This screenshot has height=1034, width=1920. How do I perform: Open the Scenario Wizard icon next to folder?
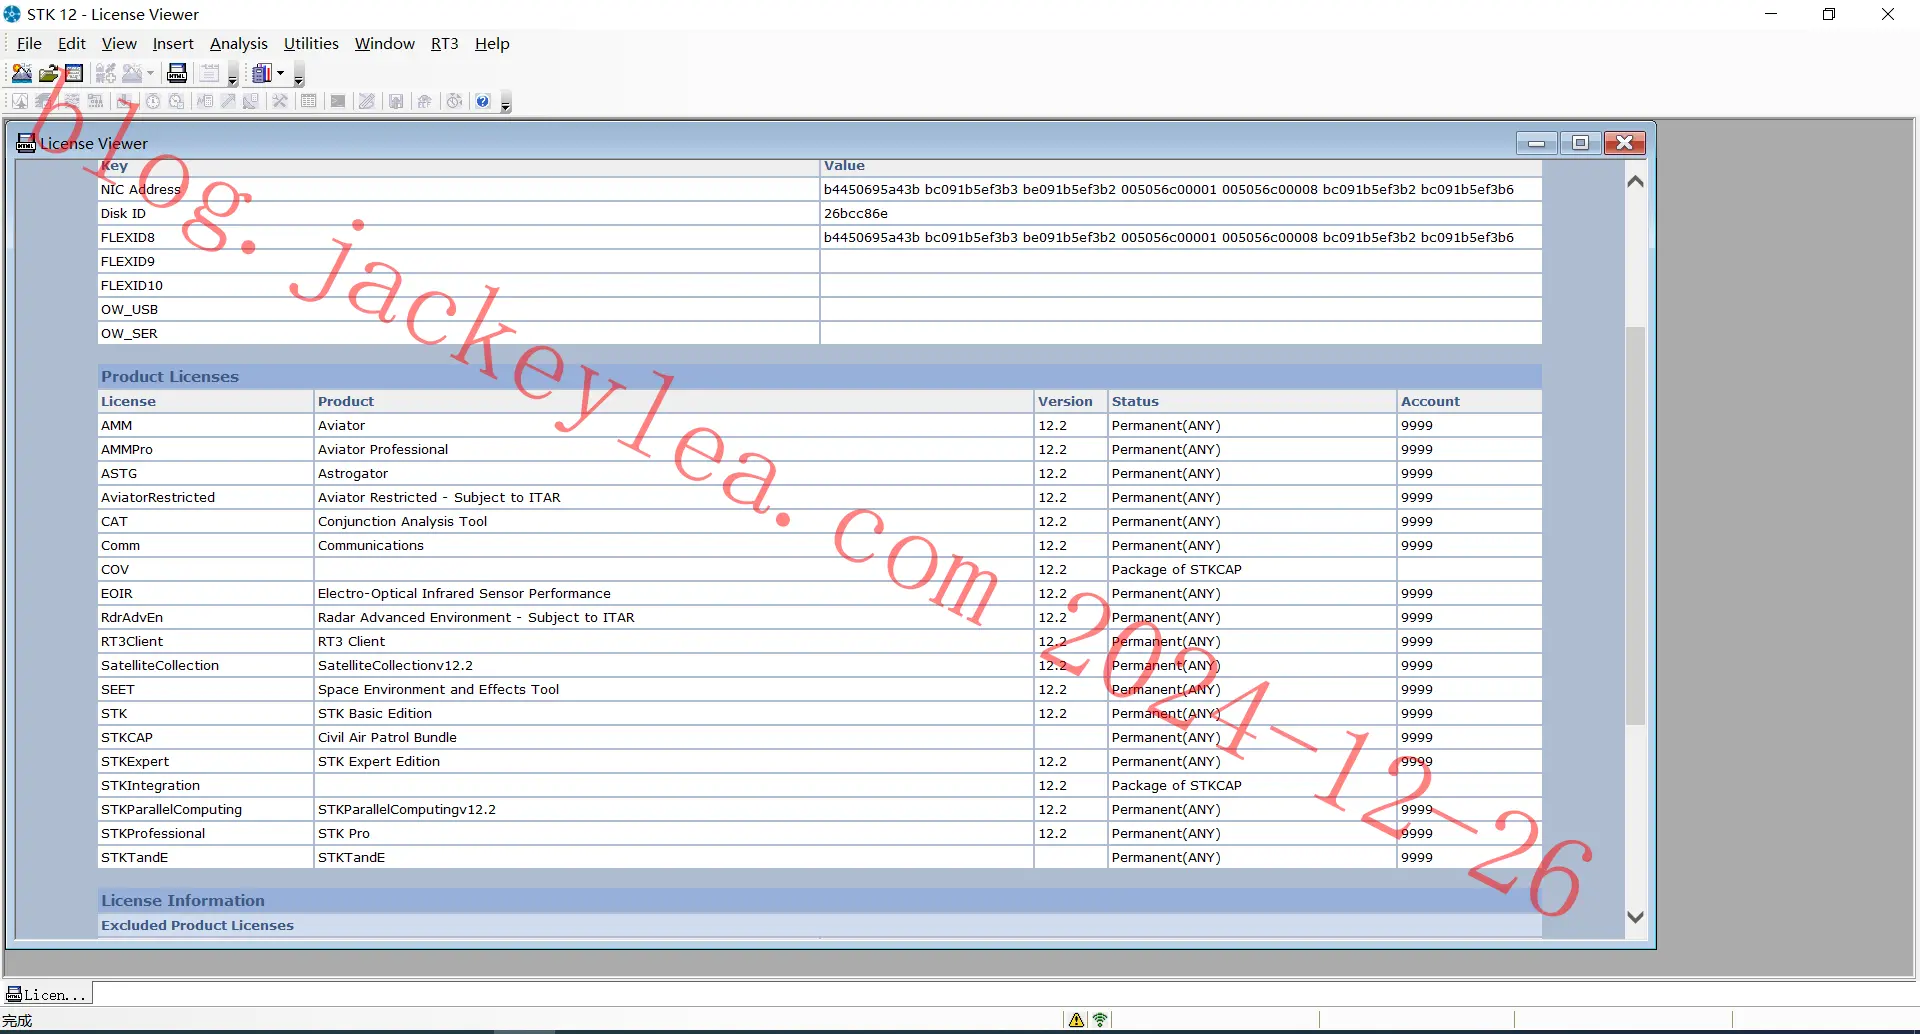tap(74, 73)
